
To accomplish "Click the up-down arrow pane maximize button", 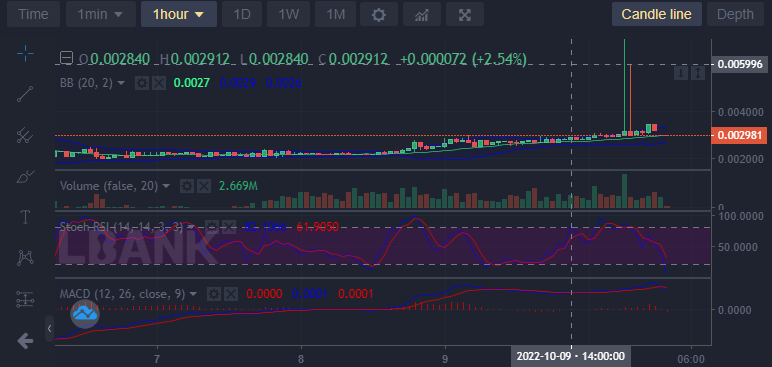I will [698, 74].
